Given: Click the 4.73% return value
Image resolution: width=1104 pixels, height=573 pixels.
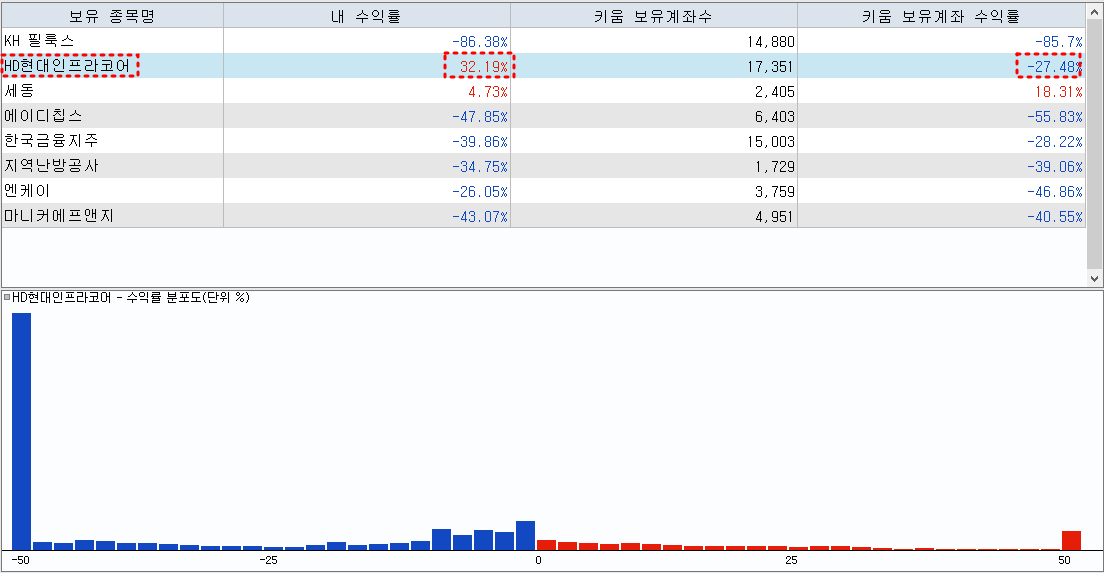Looking at the screenshot, I should point(487,92).
